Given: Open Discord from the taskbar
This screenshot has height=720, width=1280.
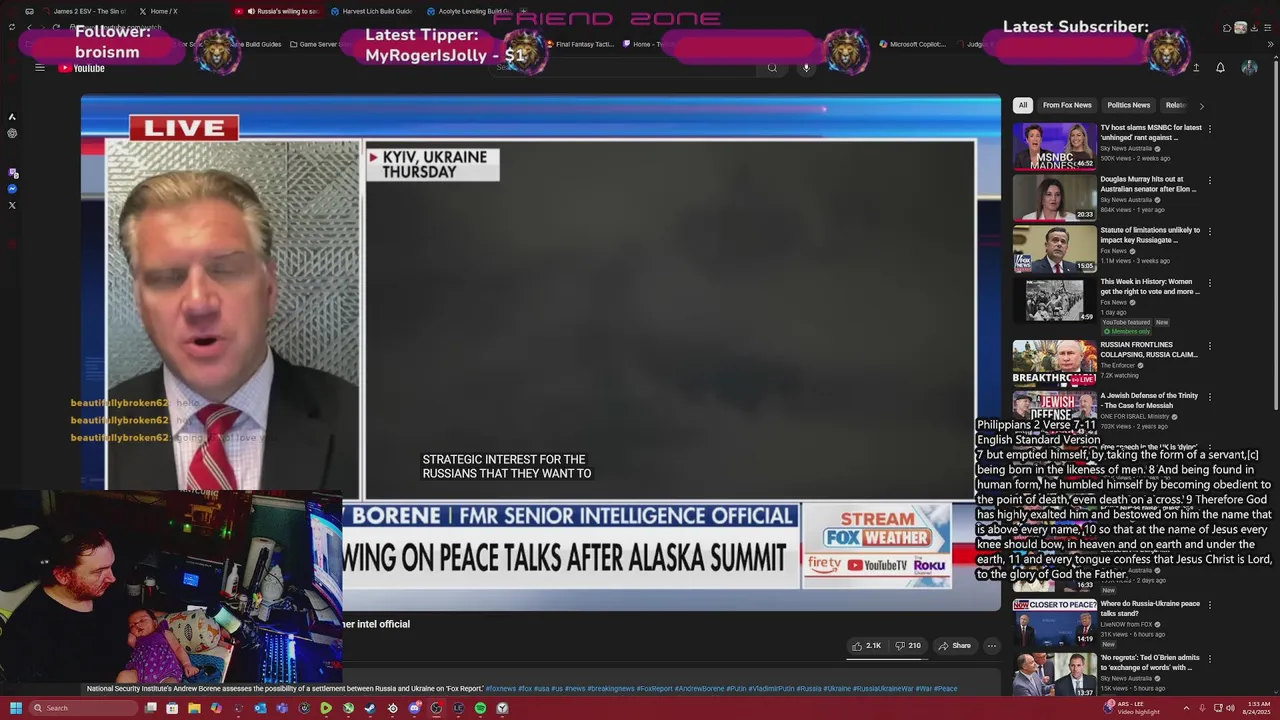Looking at the screenshot, I should pos(414,708).
